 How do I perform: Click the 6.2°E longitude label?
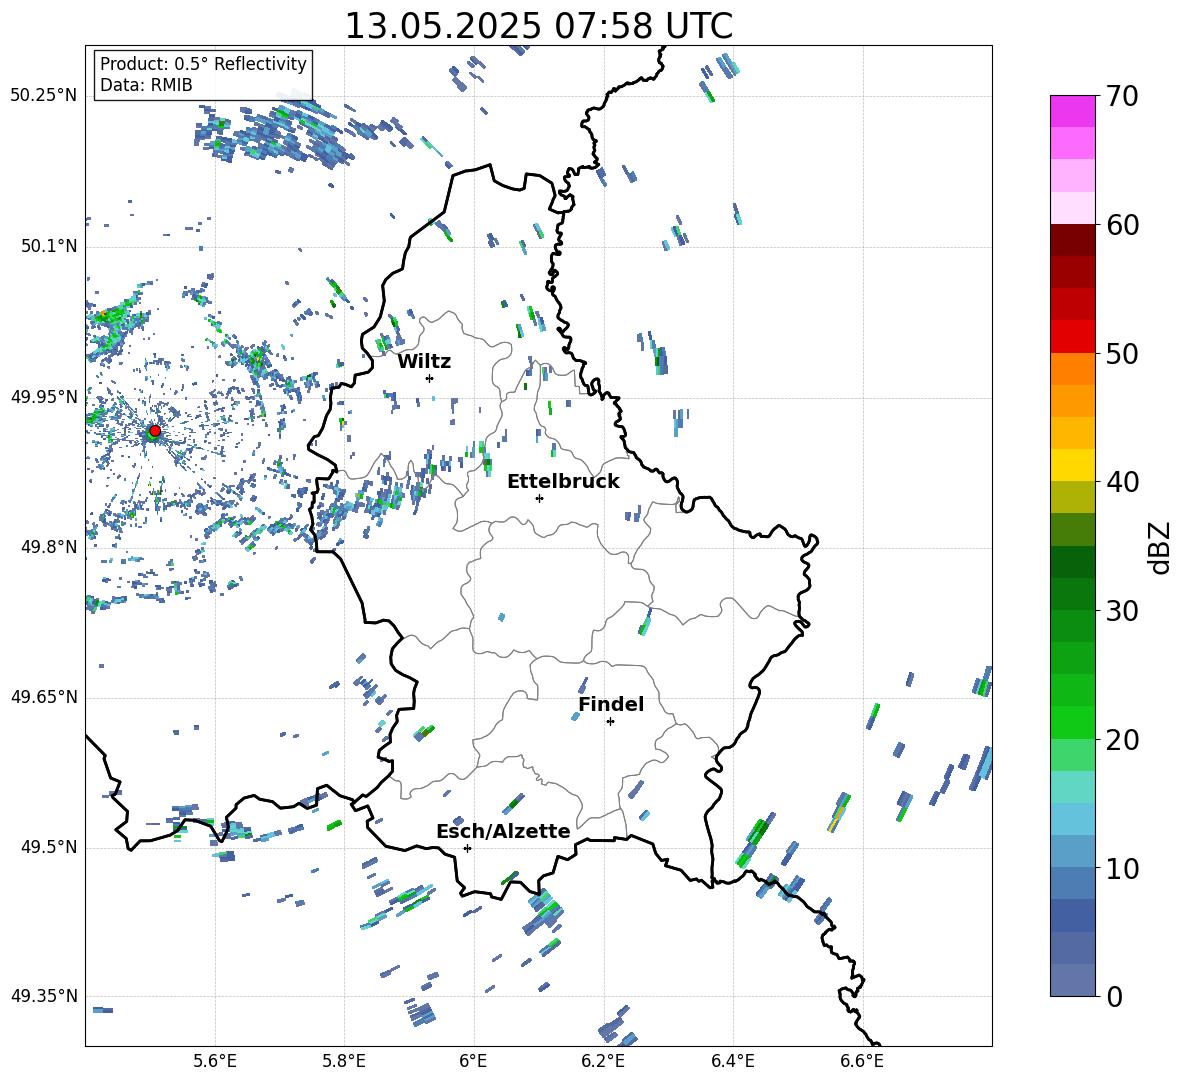[x=603, y=1061]
